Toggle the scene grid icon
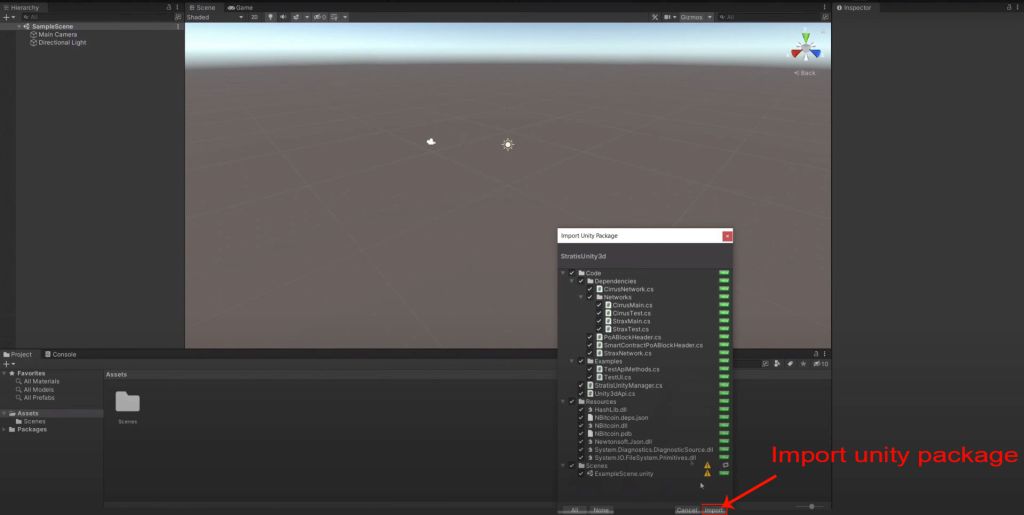1024x515 pixels. [334, 17]
